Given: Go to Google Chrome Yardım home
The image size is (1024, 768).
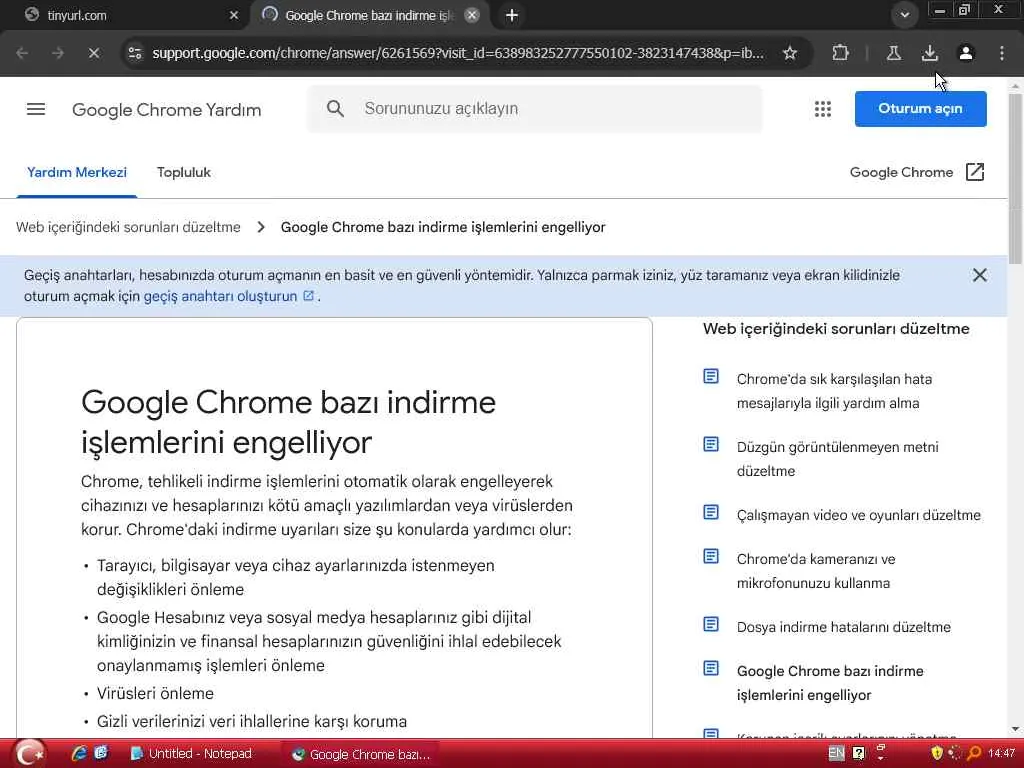Looking at the screenshot, I should (x=167, y=110).
